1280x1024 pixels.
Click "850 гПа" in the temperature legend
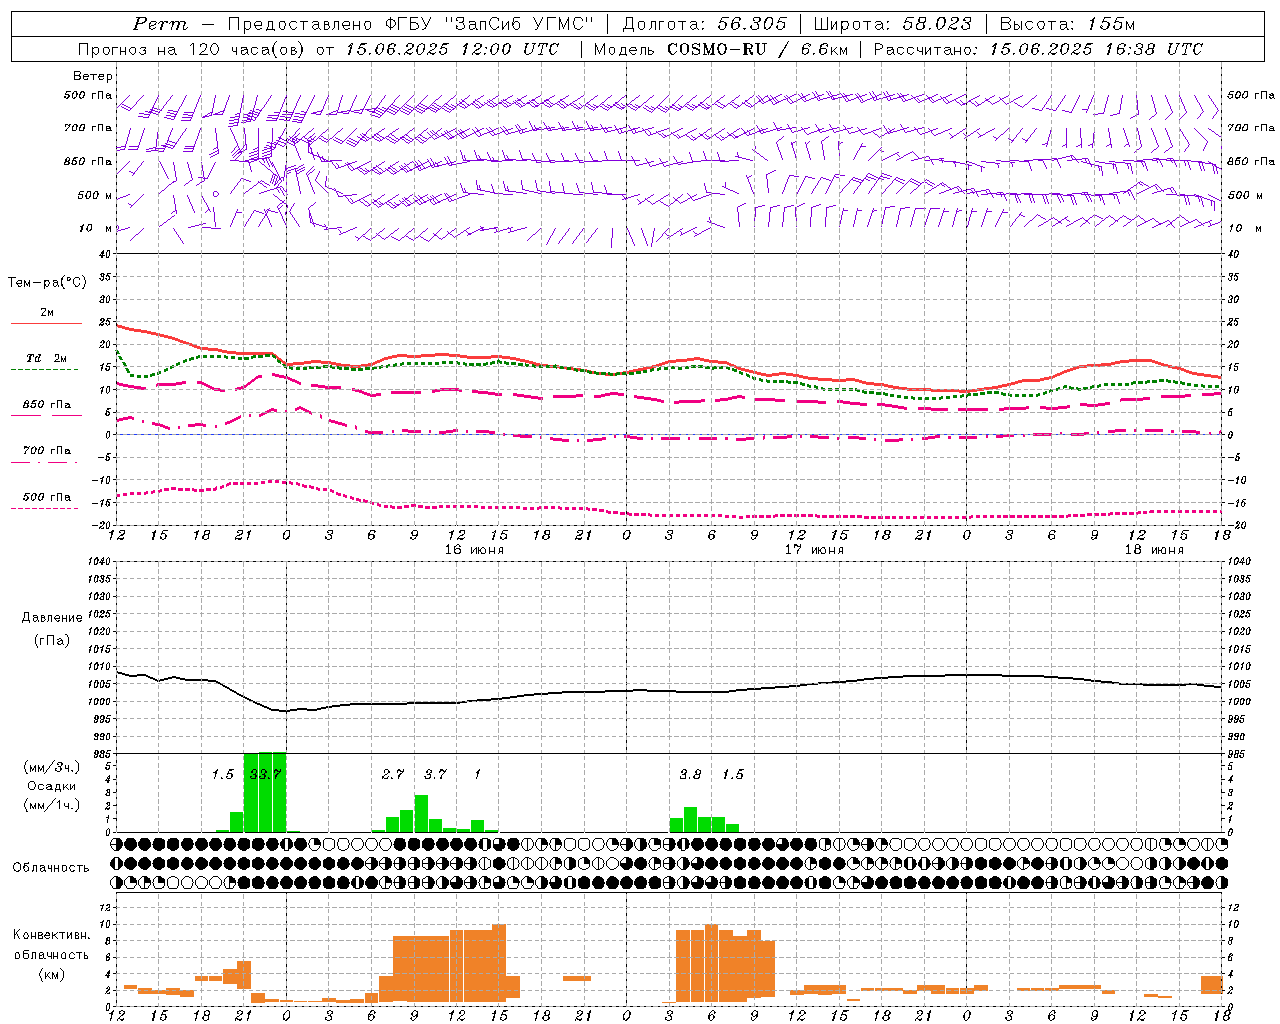coord(47,405)
